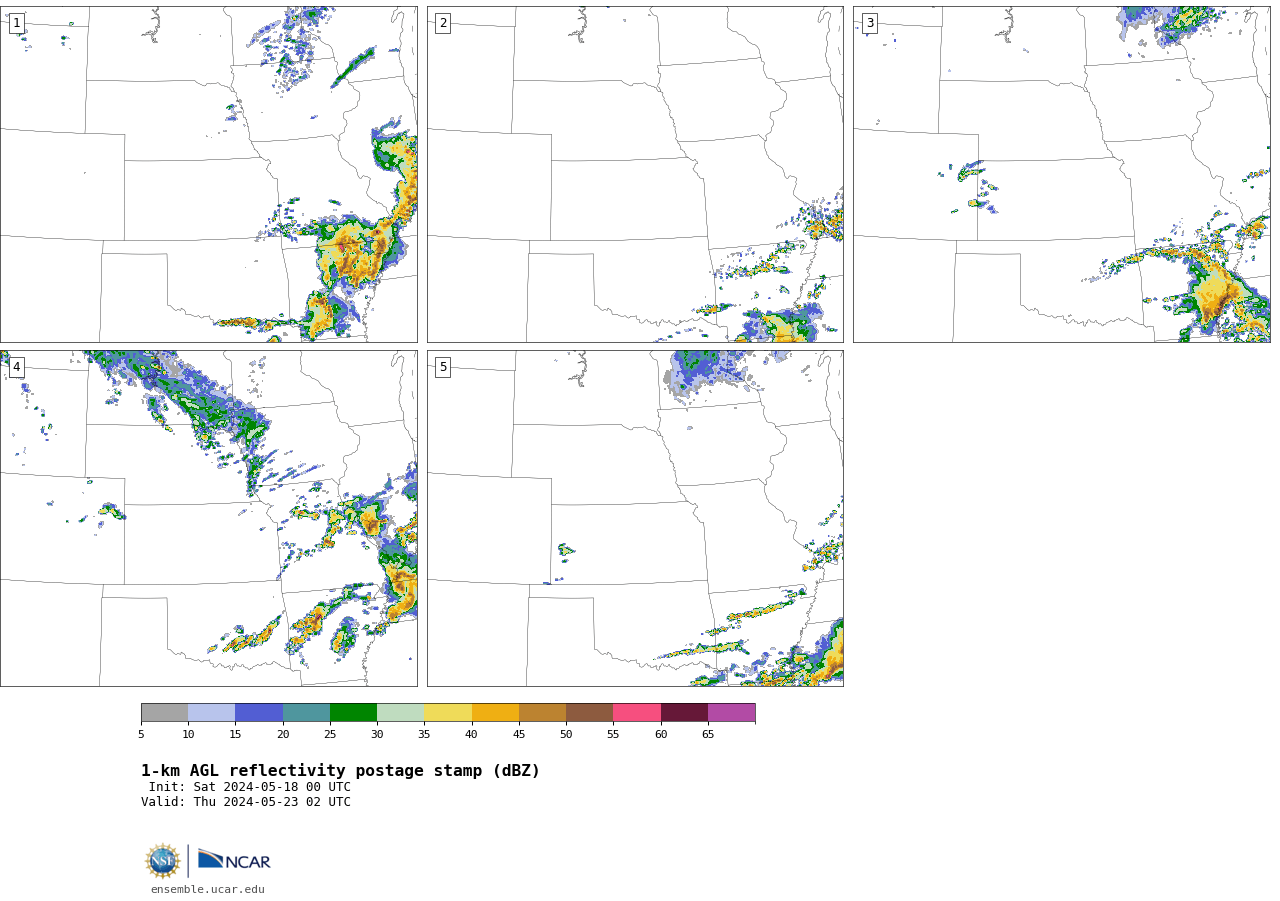Click the NCAR logo
The image size is (1280, 901).
tap(234, 860)
